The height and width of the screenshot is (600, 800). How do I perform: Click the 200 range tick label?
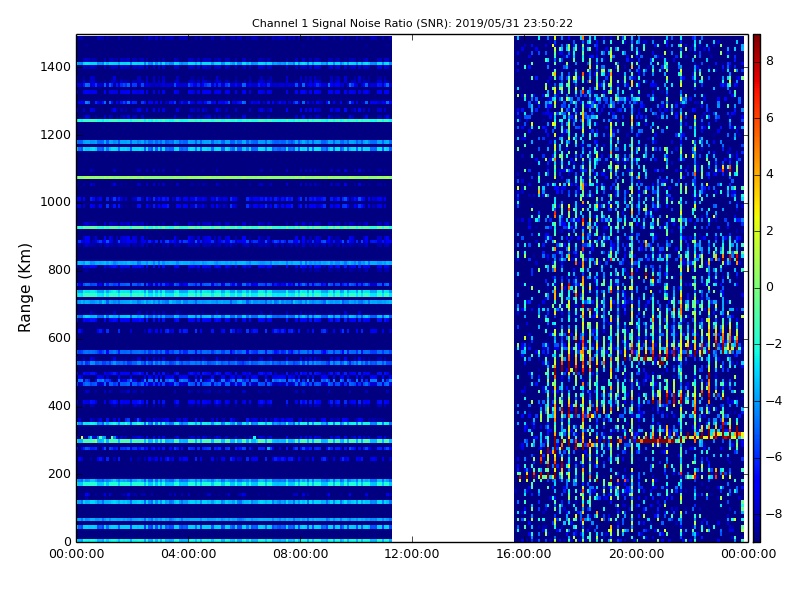(59, 473)
